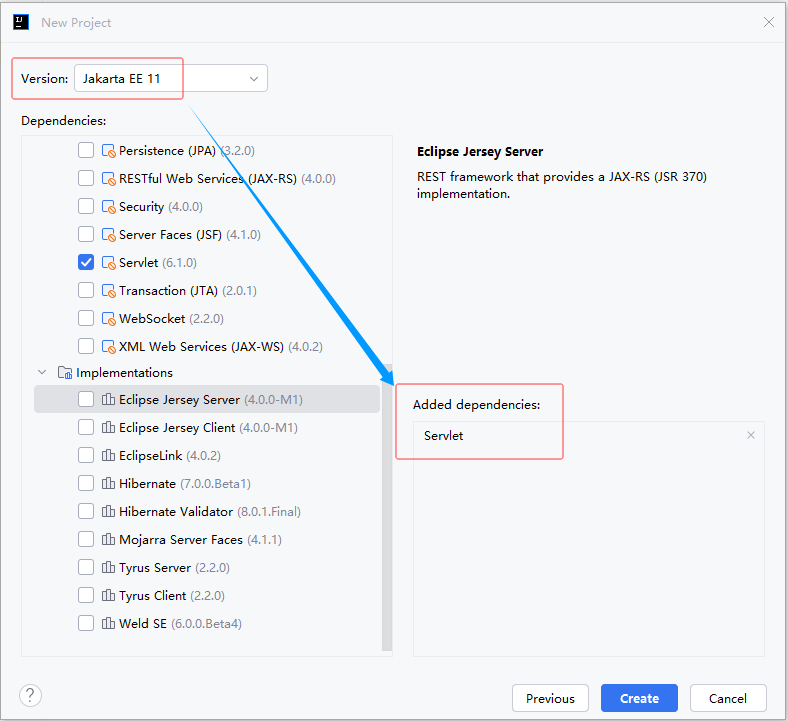This screenshot has height=721, width=788.
Task: Click the Implementations folder icon
Action: click(65, 372)
